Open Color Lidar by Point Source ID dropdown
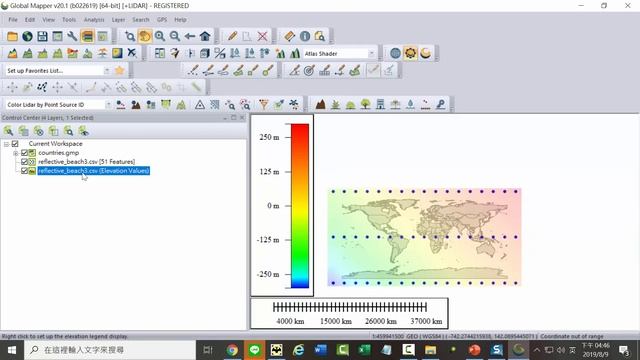Viewport: 640px width, 360px height. (x=108, y=105)
